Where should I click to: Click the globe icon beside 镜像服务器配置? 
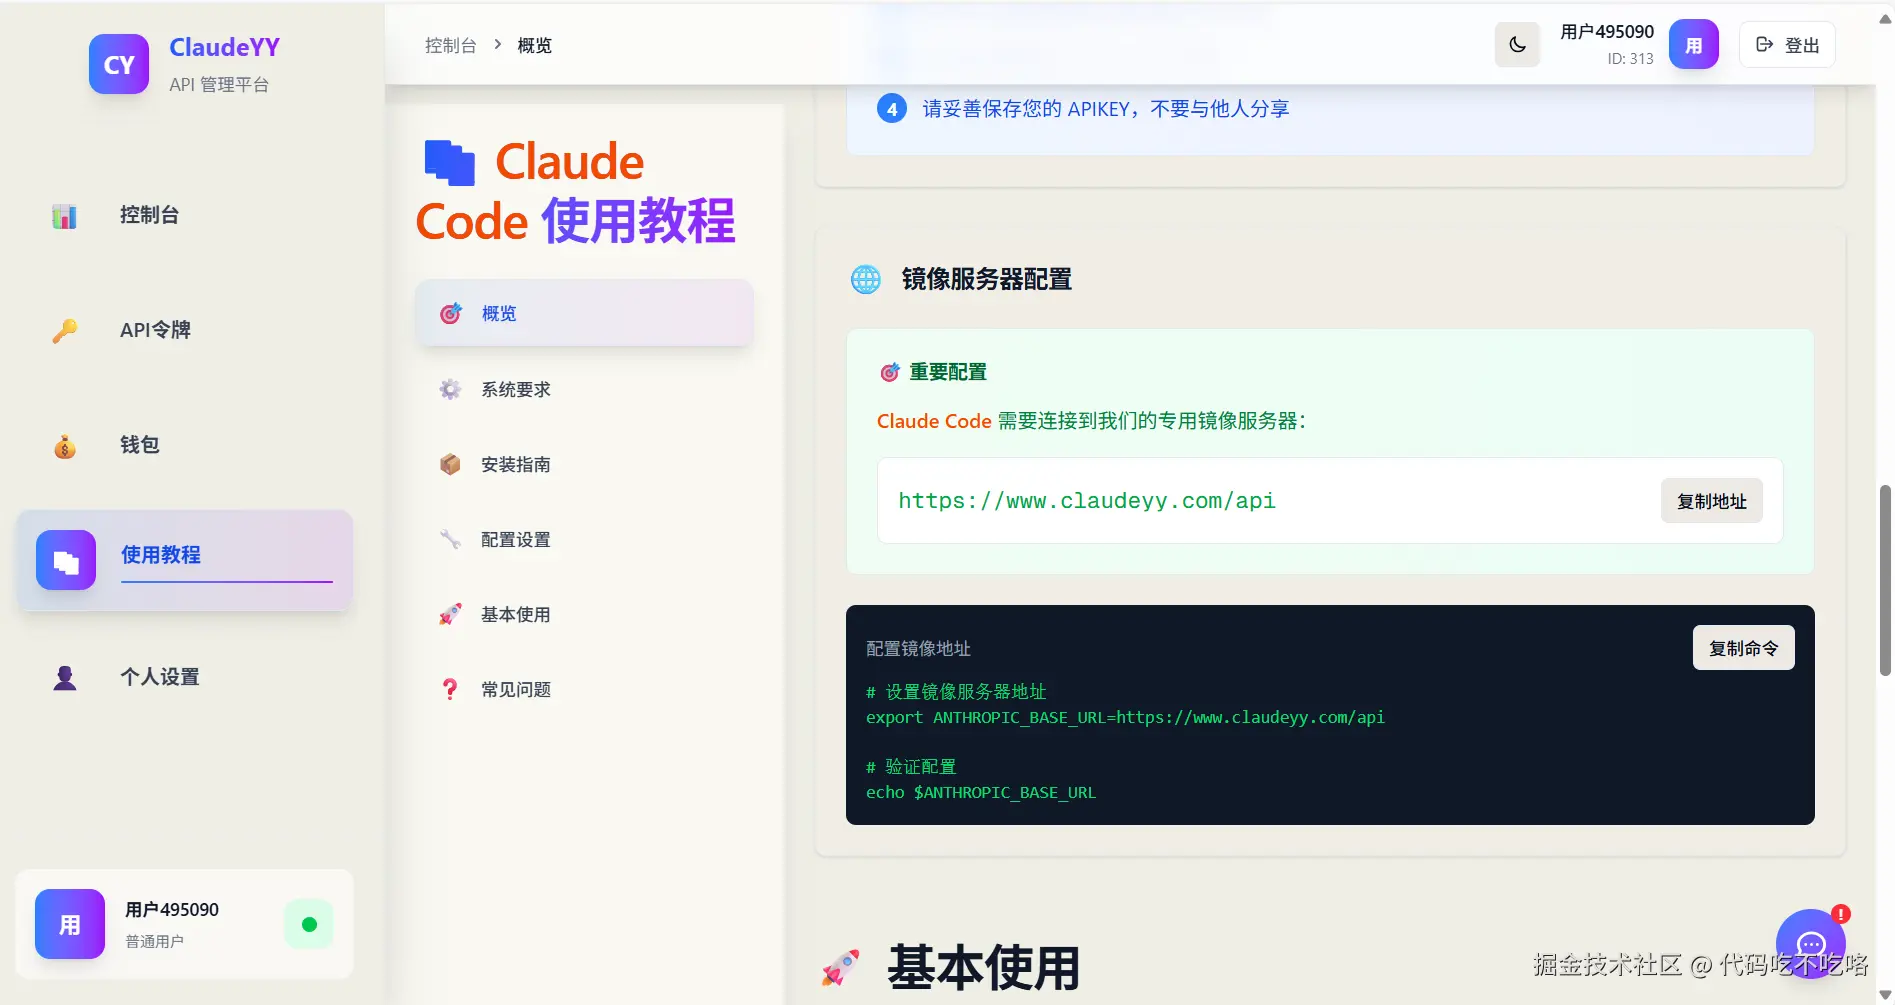click(866, 279)
